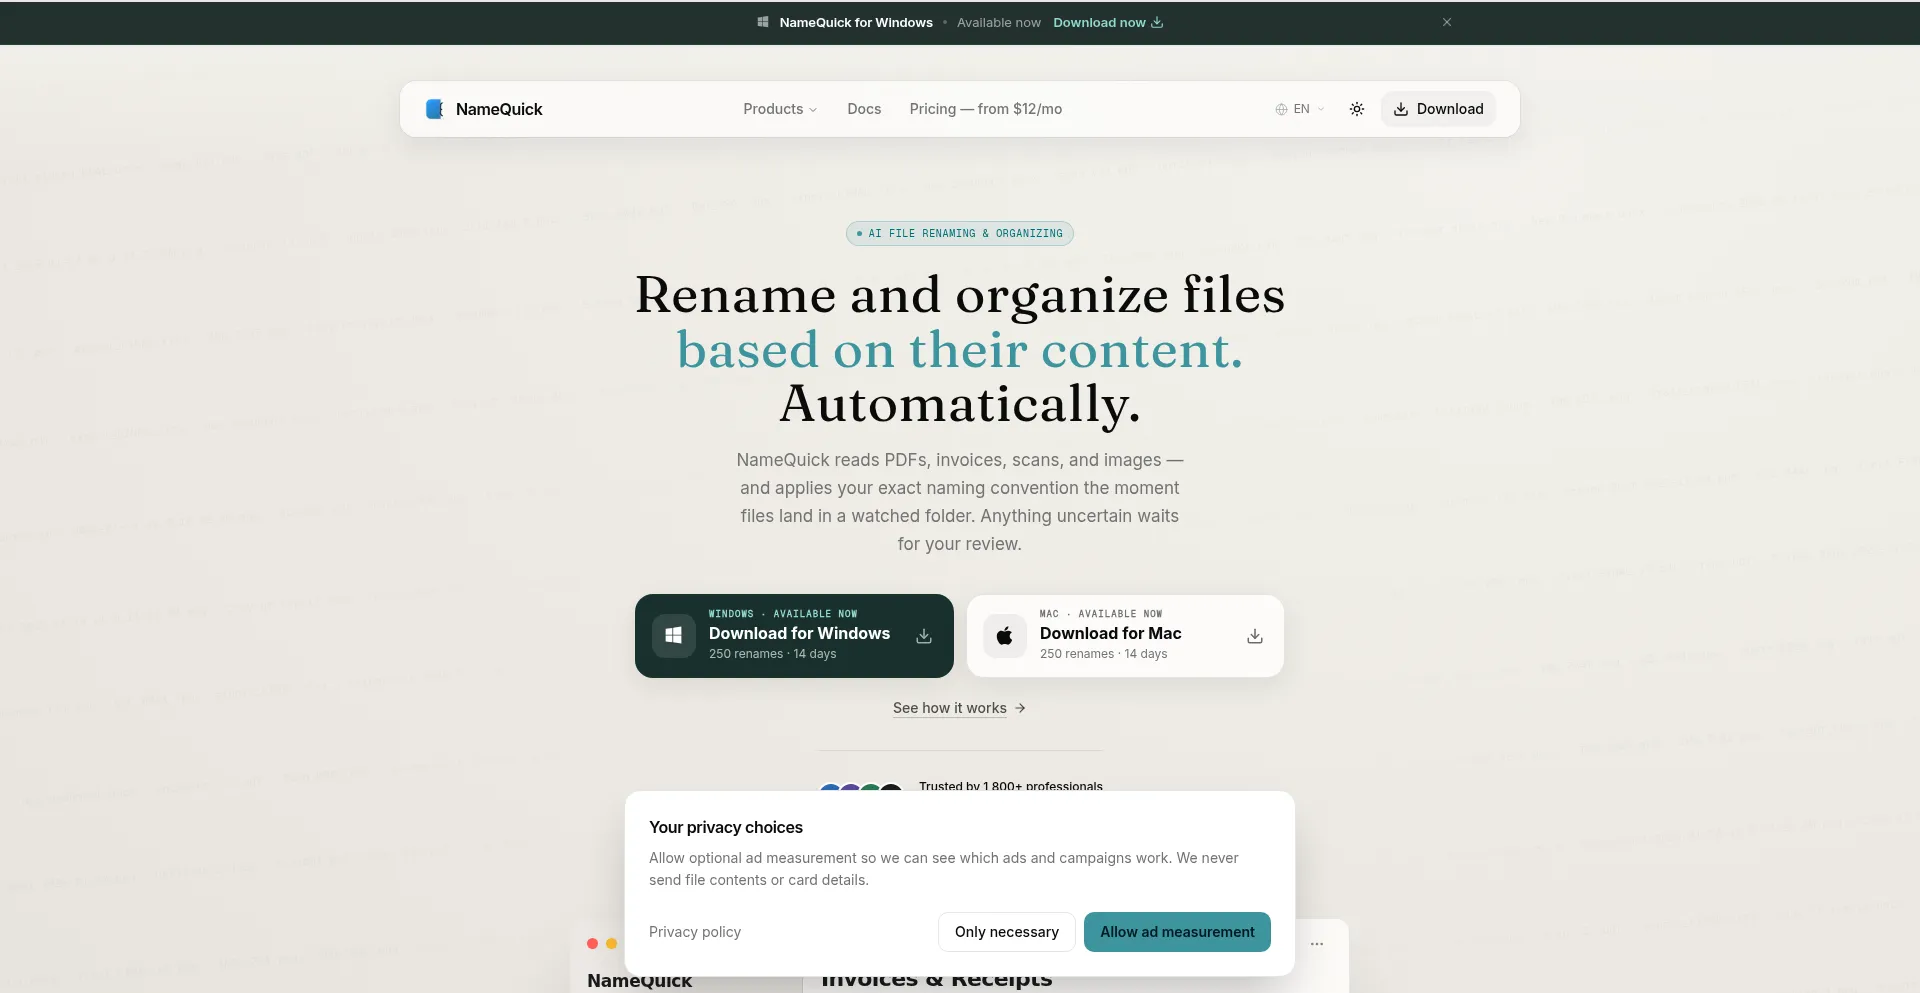1920x993 pixels.
Task: Click the NameQuick logo icon in navbar
Action: 434,109
